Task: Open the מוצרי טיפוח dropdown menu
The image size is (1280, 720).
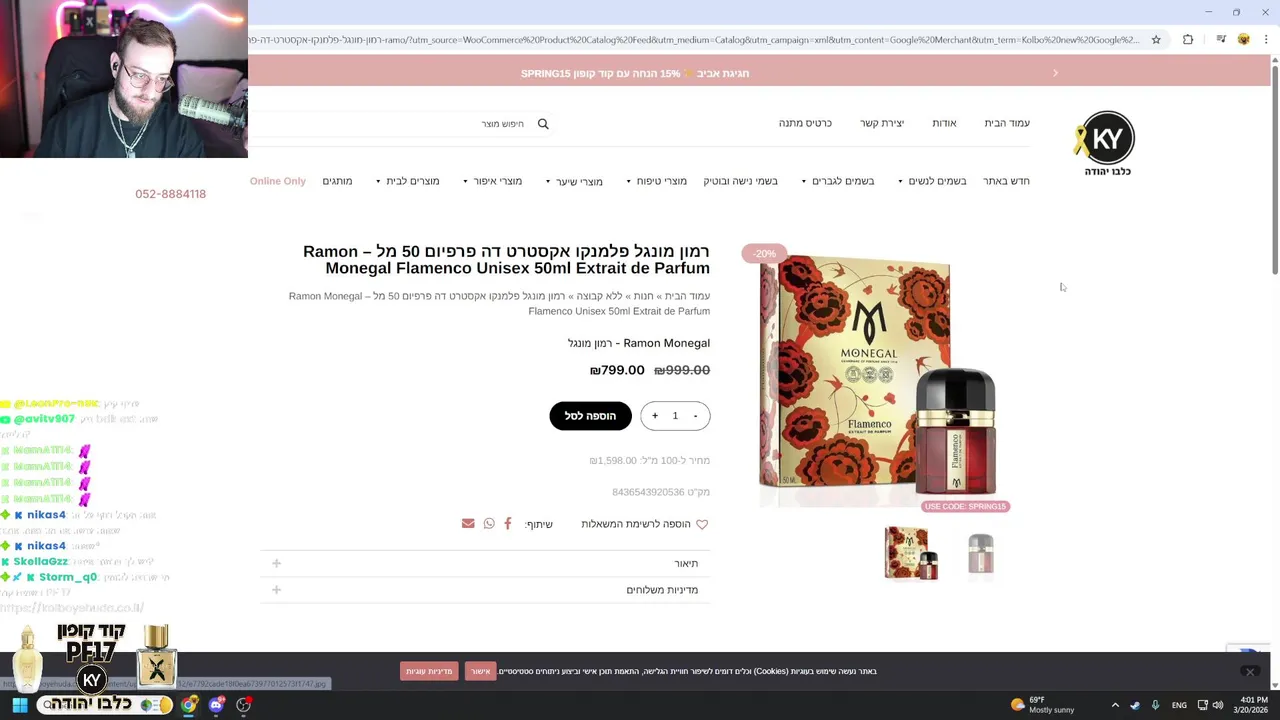Action: point(656,181)
